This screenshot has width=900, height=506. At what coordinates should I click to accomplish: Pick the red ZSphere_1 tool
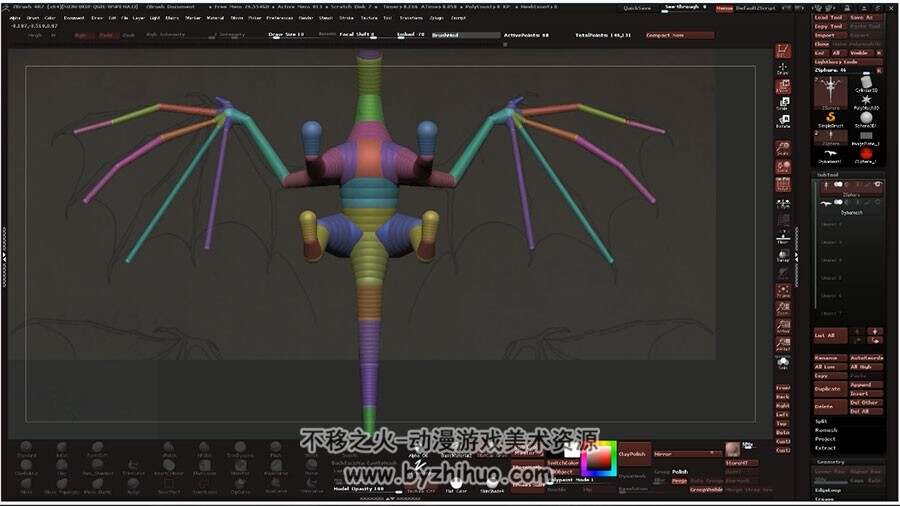pyautogui.click(x=866, y=155)
